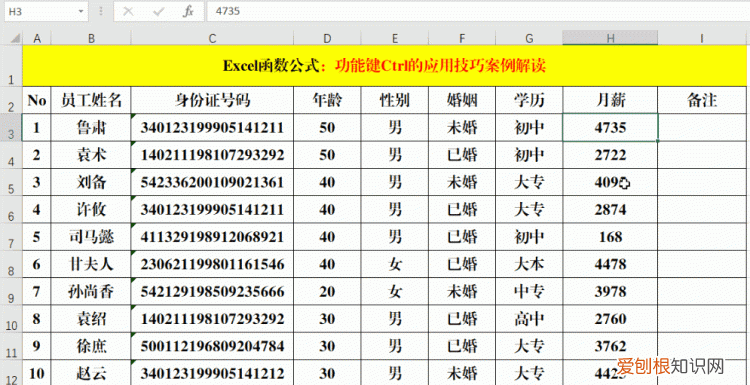Viewport: 750px width, 385px height.
Task: Click the '婚姻' header cell
Action: (462, 100)
